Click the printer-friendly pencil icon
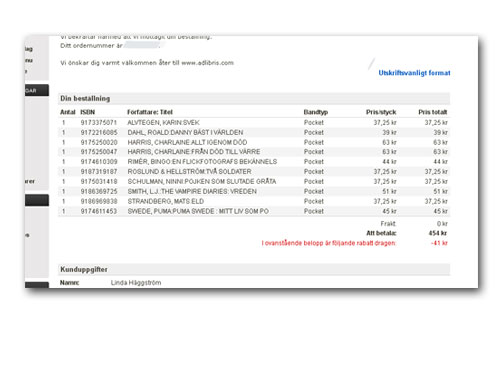Image resolution: width=500 pixels, height=375 pixels. 371,63
